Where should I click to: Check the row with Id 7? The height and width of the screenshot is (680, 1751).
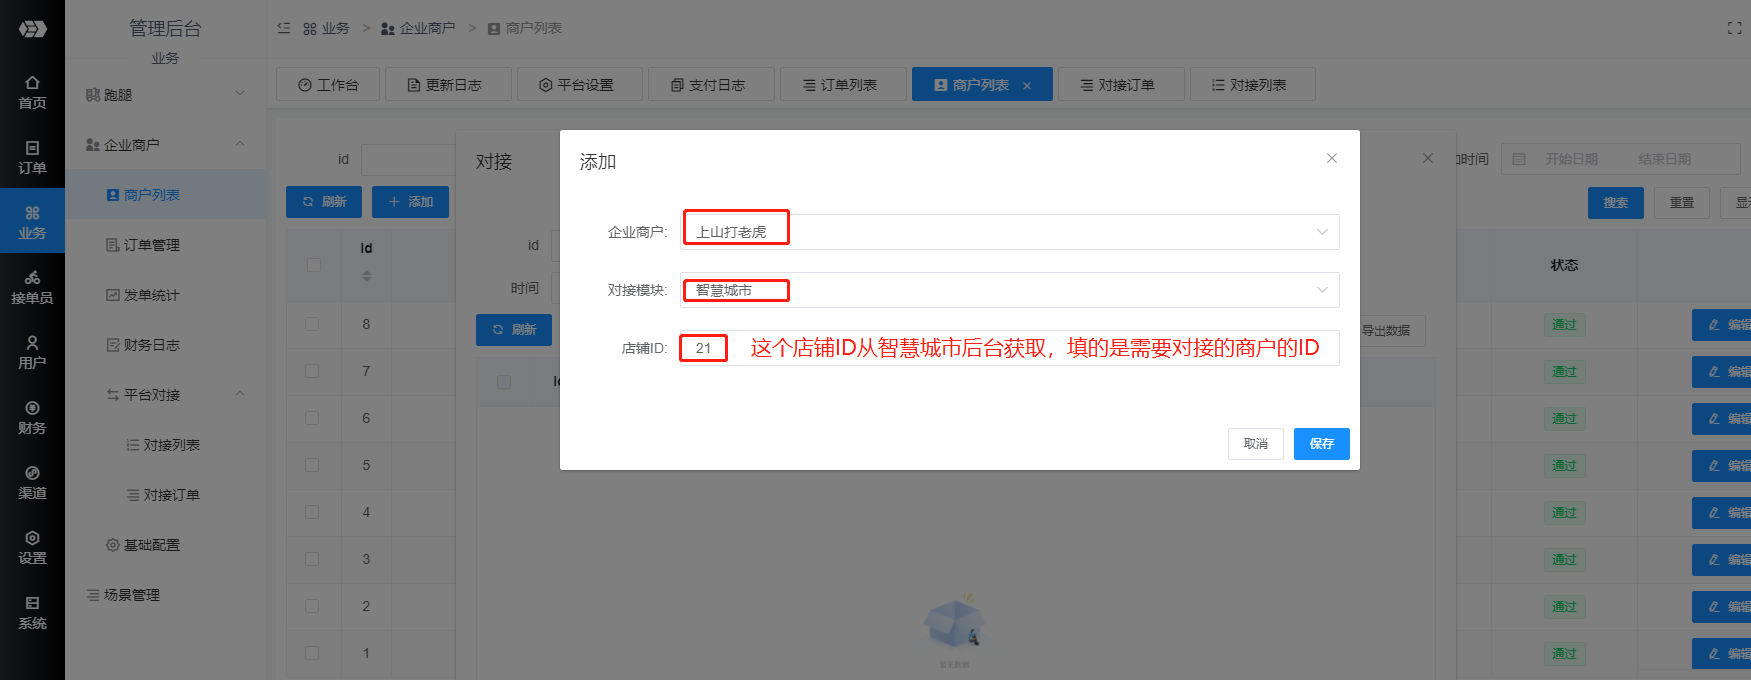point(312,371)
